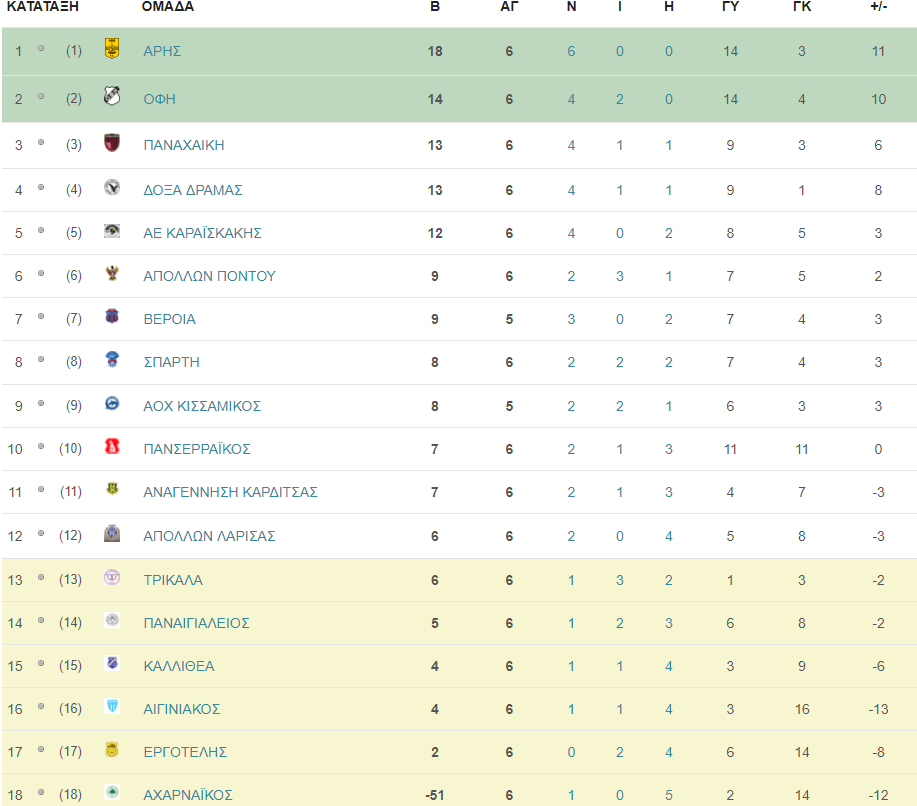Click the ΟΜΑΔΑ column header

(168, 6)
